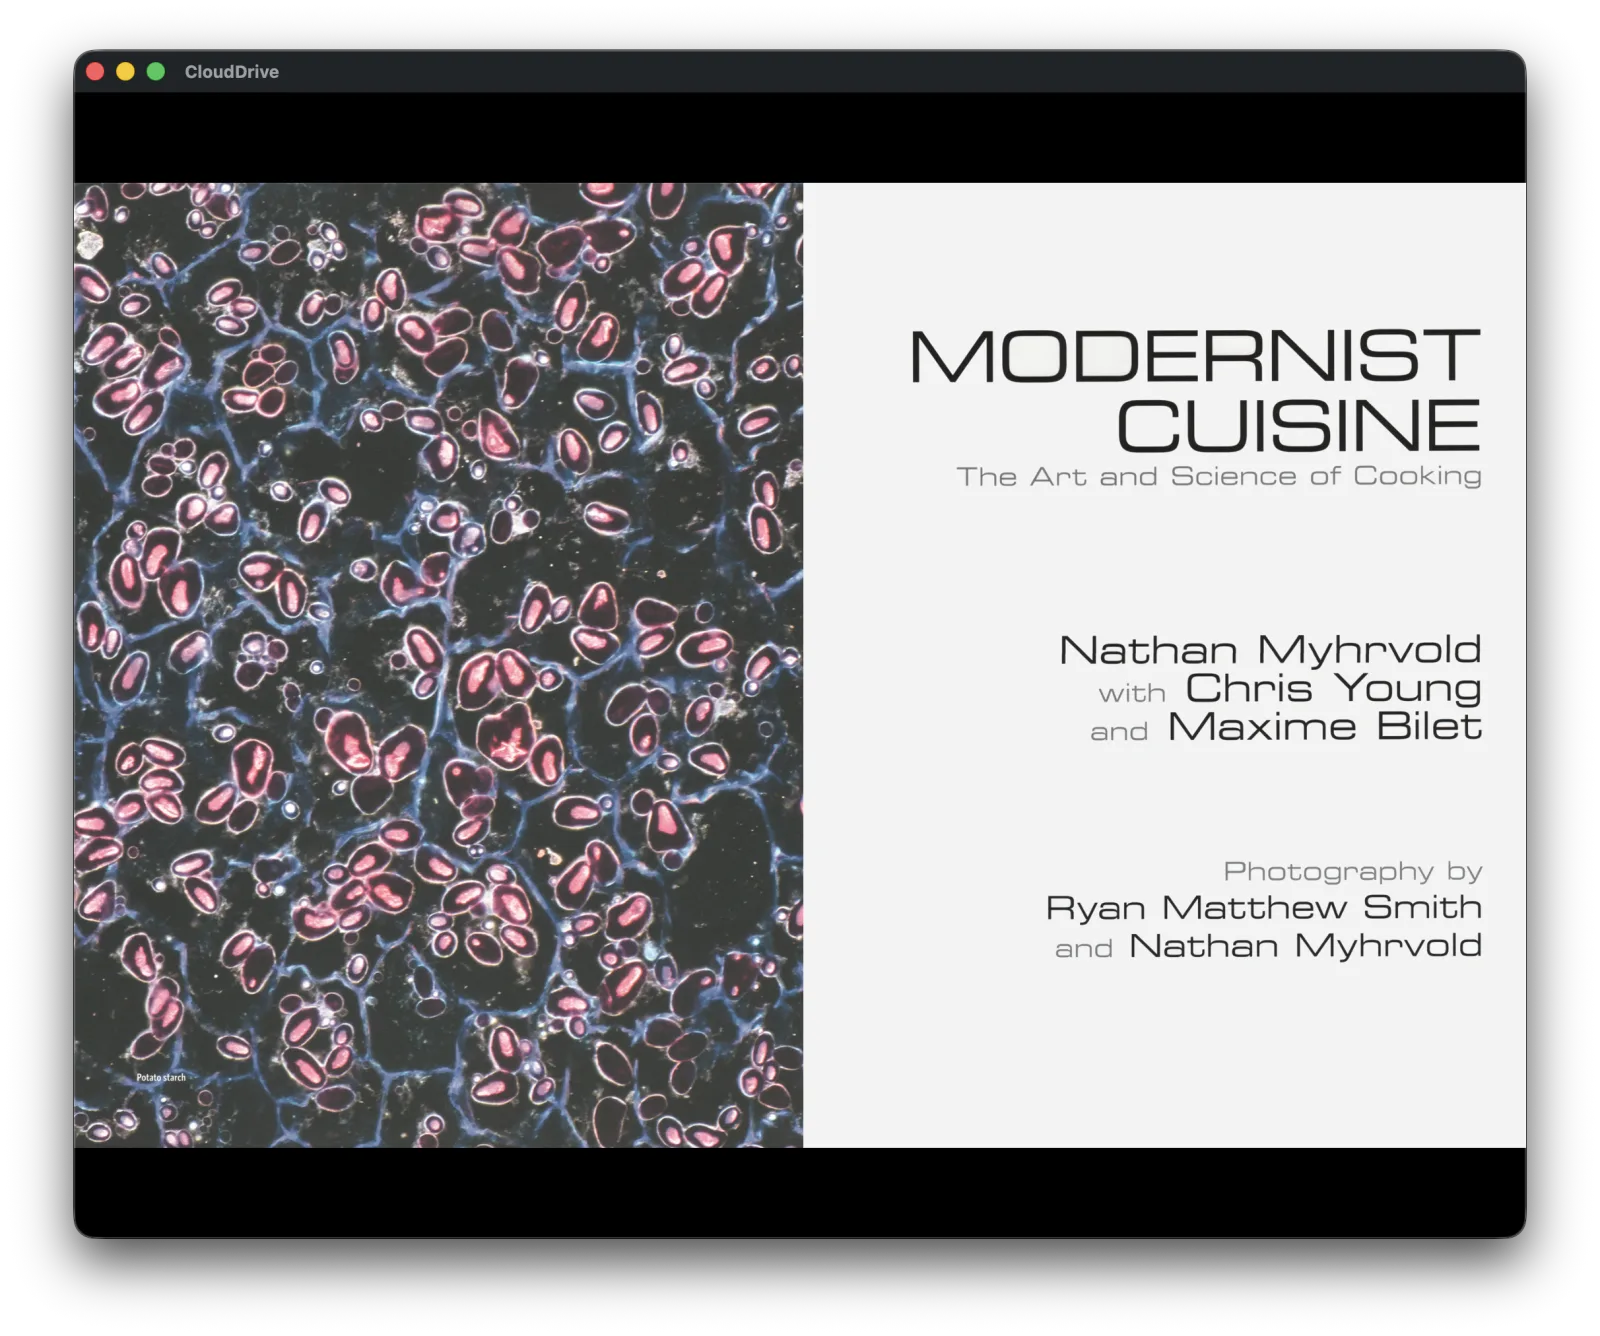The height and width of the screenshot is (1336, 1600).
Task: Click the name "Ryan Matthew Smith"
Action: point(1264,907)
